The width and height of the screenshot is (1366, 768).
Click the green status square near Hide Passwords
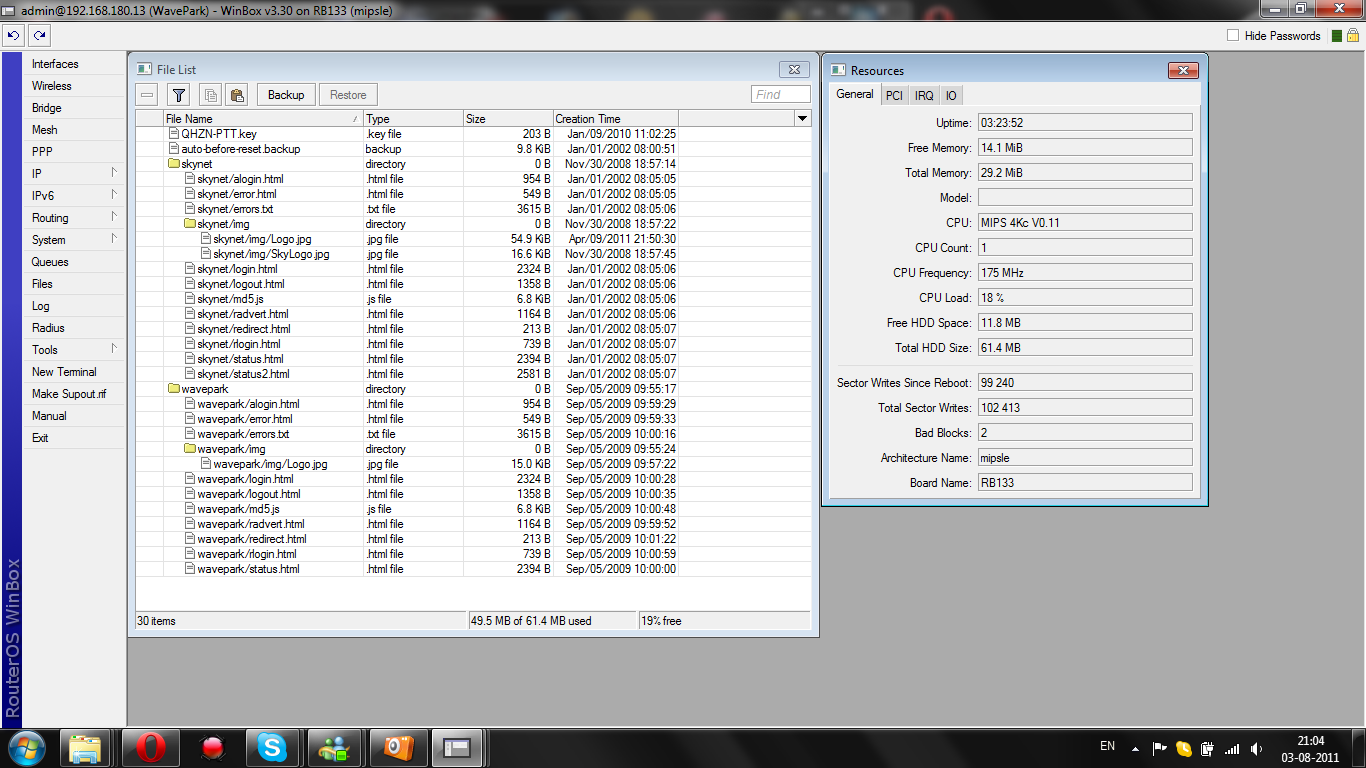pos(1337,36)
